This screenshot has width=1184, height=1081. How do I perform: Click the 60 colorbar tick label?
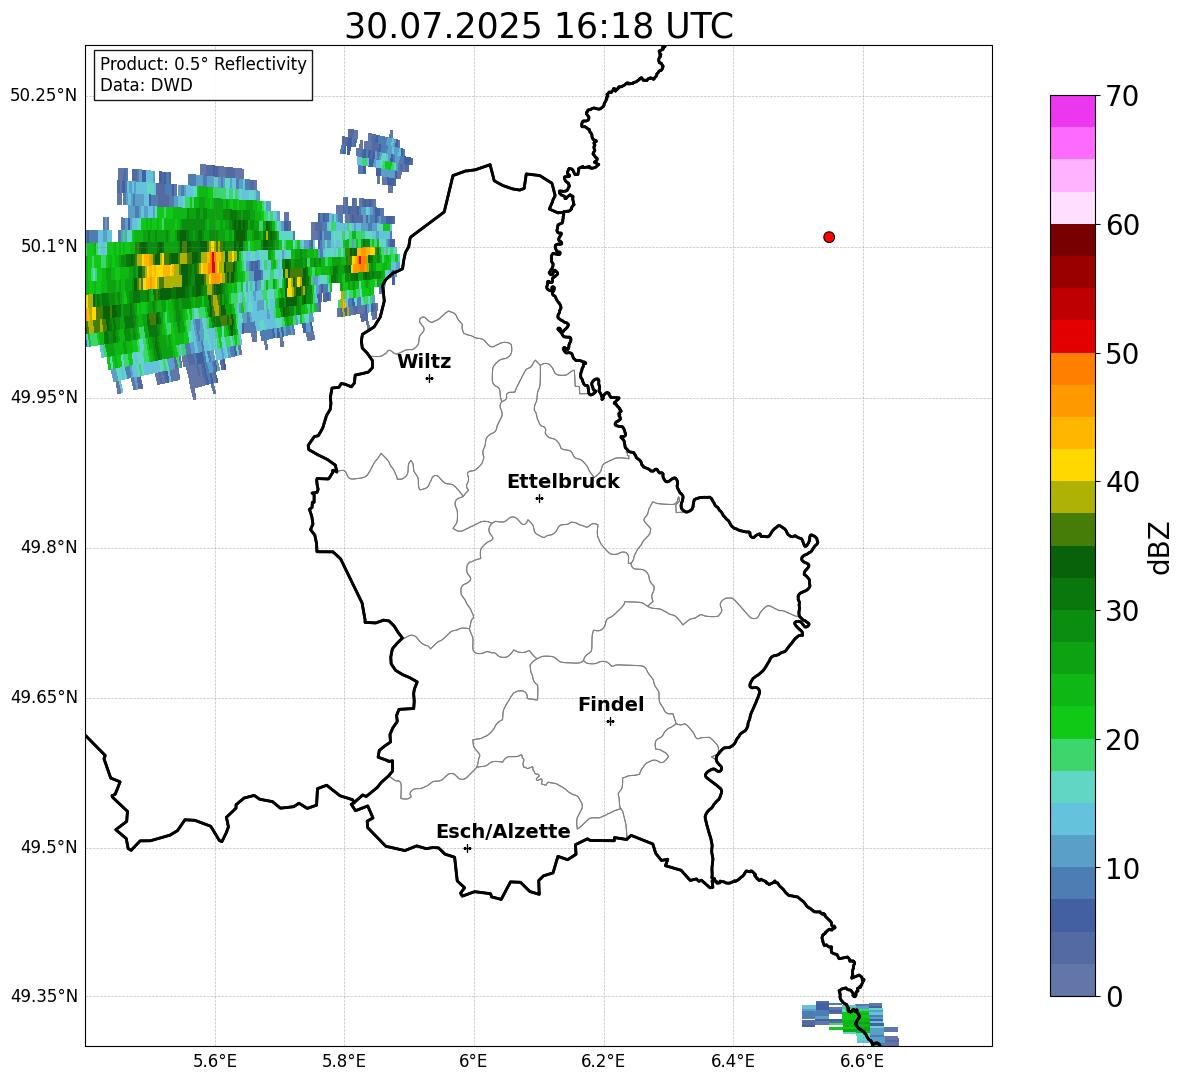click(x=1122, y=225)
